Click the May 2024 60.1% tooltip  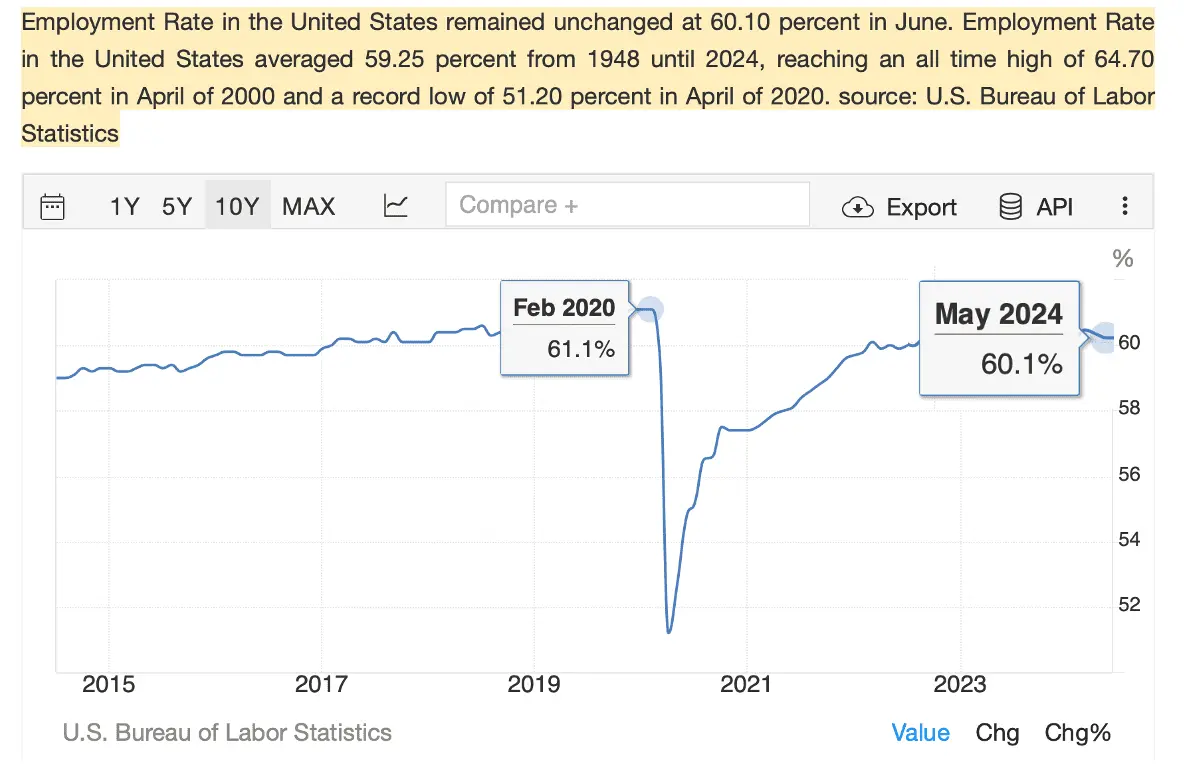coord(999,338)
